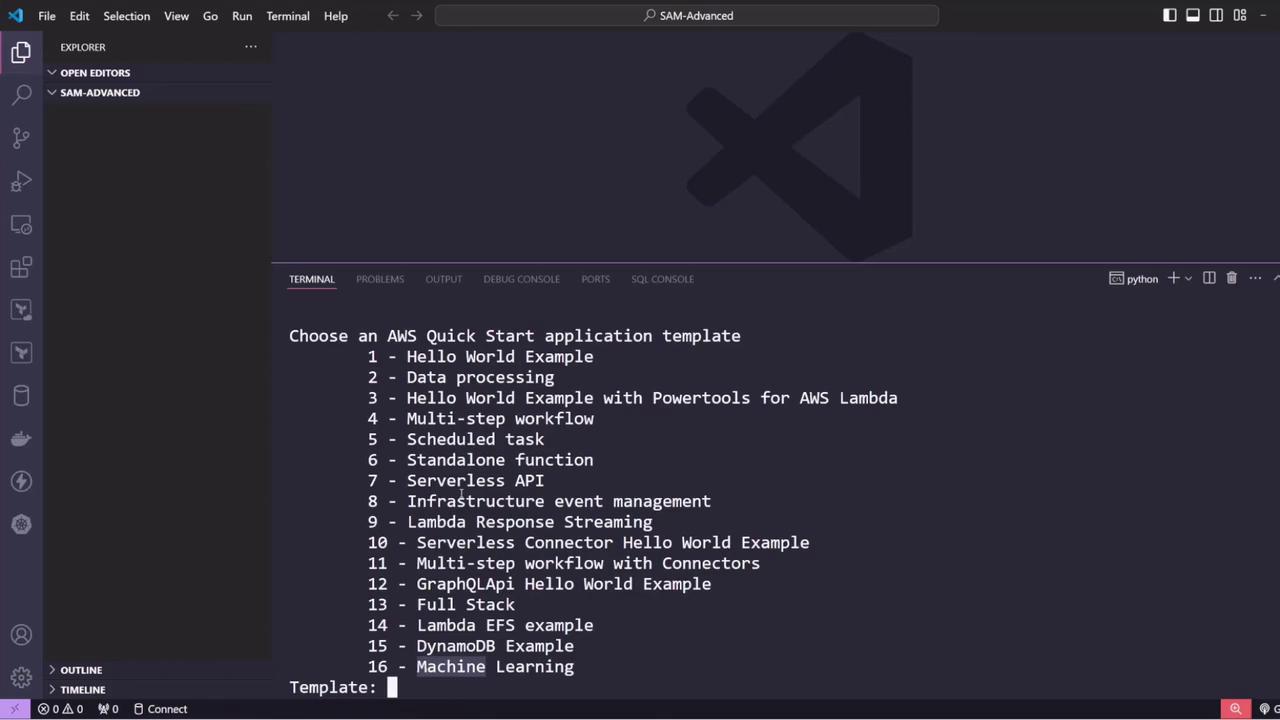The width and height of the screenshot is (1280, 720).
Task: Kill the terminal with the trash icon
Action: [x=1232, y=278]
